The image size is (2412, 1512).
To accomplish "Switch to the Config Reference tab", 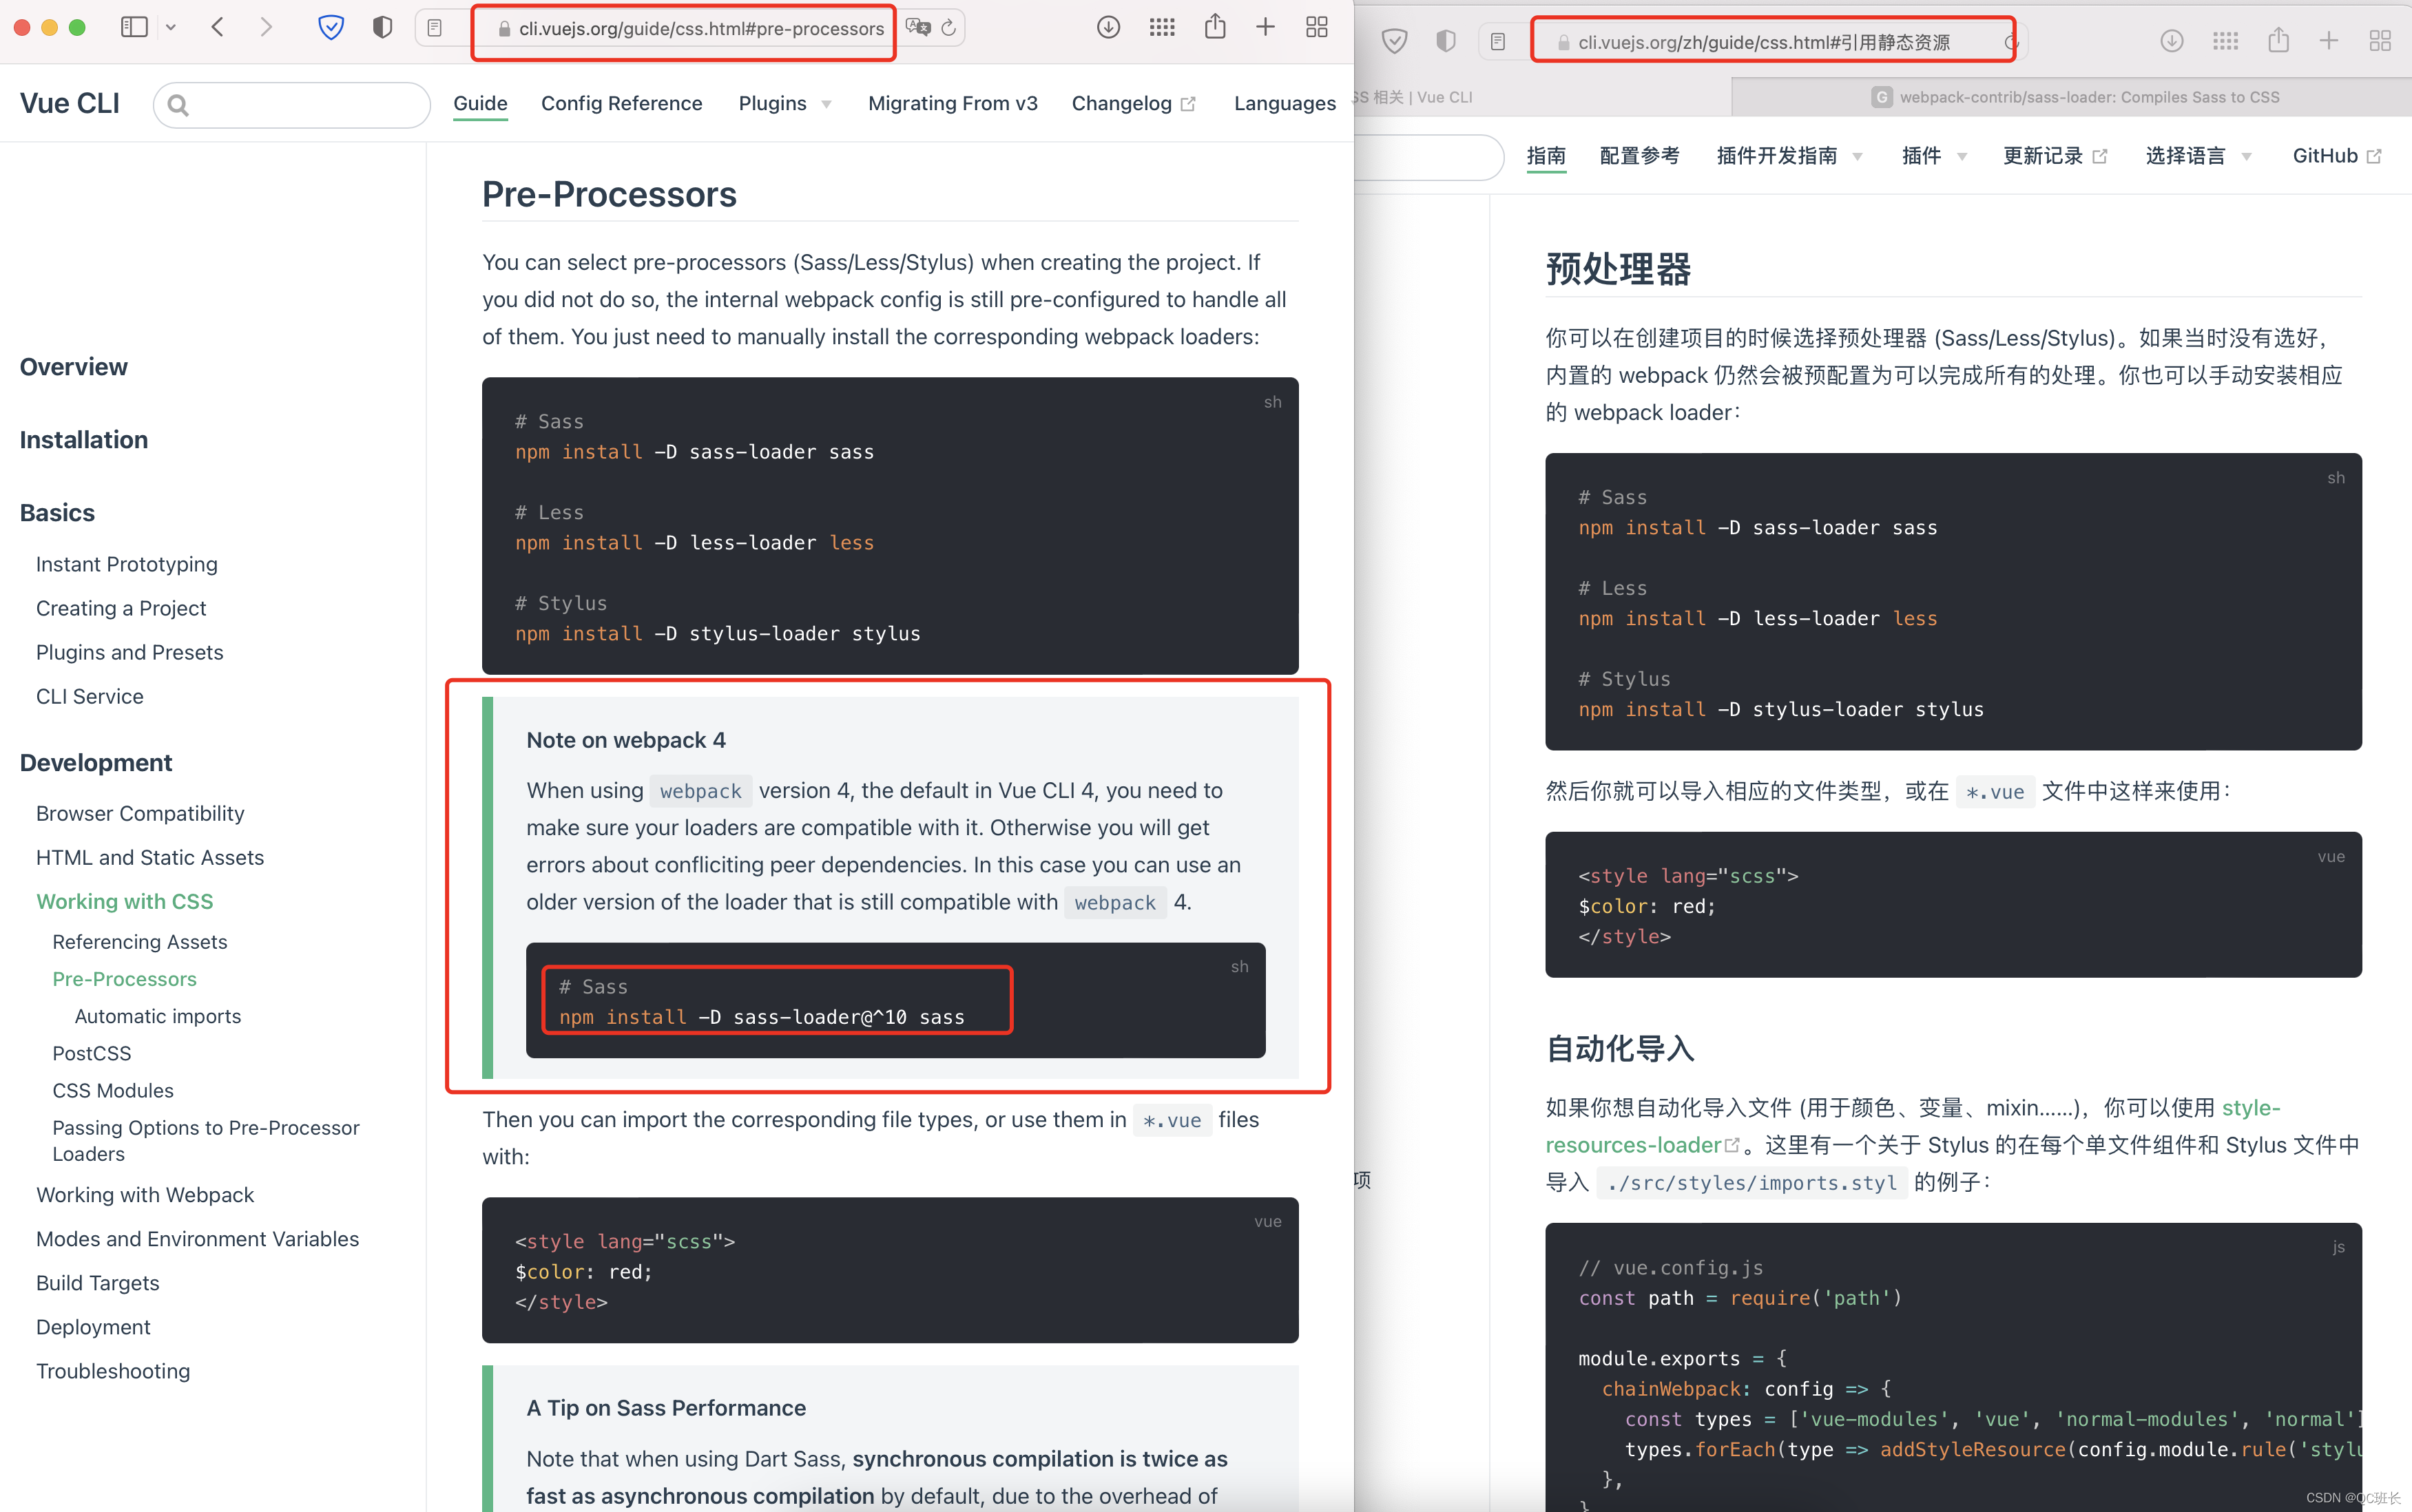I will tap(621, 103).
